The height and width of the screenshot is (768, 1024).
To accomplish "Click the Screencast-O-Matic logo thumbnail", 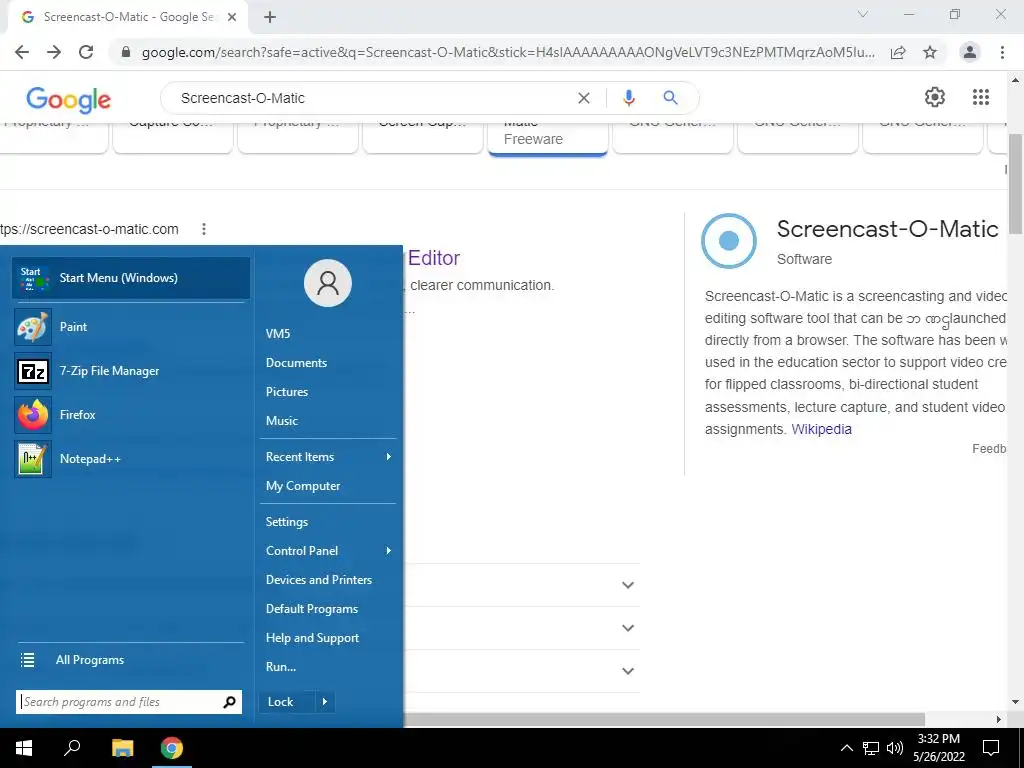I will pyautogui.click(x=729, y=241).
